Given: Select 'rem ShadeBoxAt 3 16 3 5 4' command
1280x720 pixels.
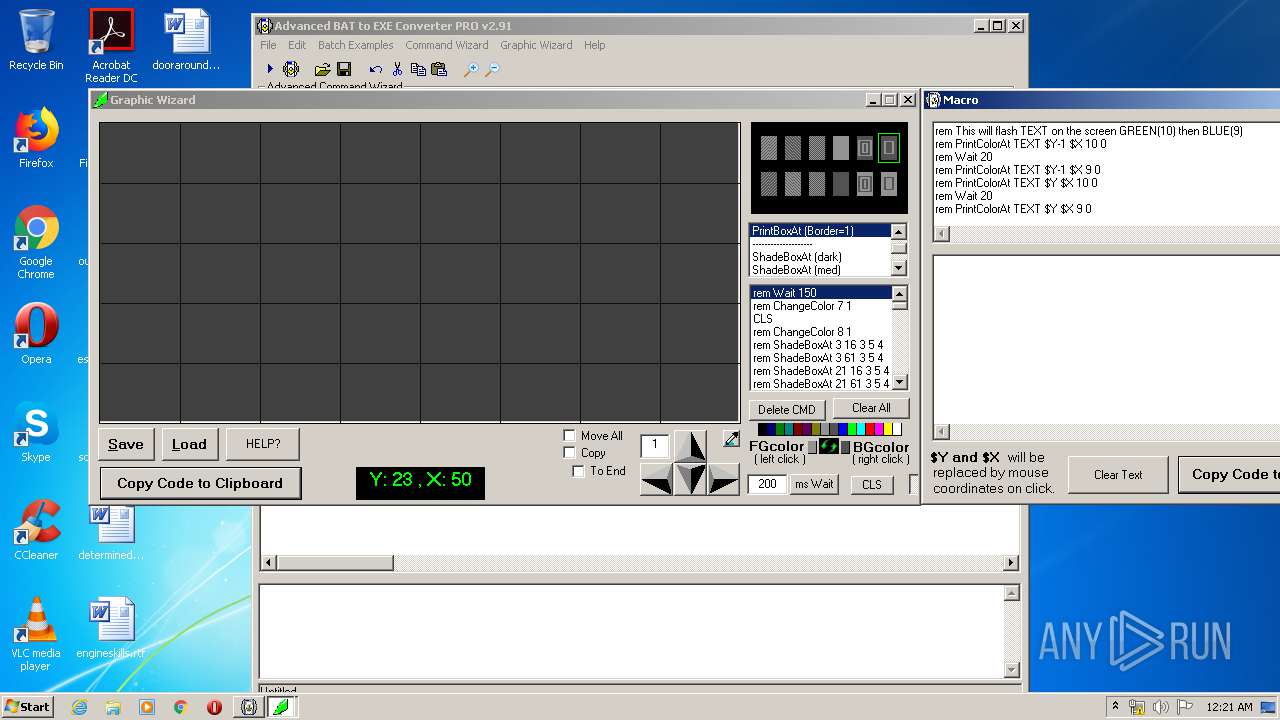Looking at the screenshot, I should 820,345.
